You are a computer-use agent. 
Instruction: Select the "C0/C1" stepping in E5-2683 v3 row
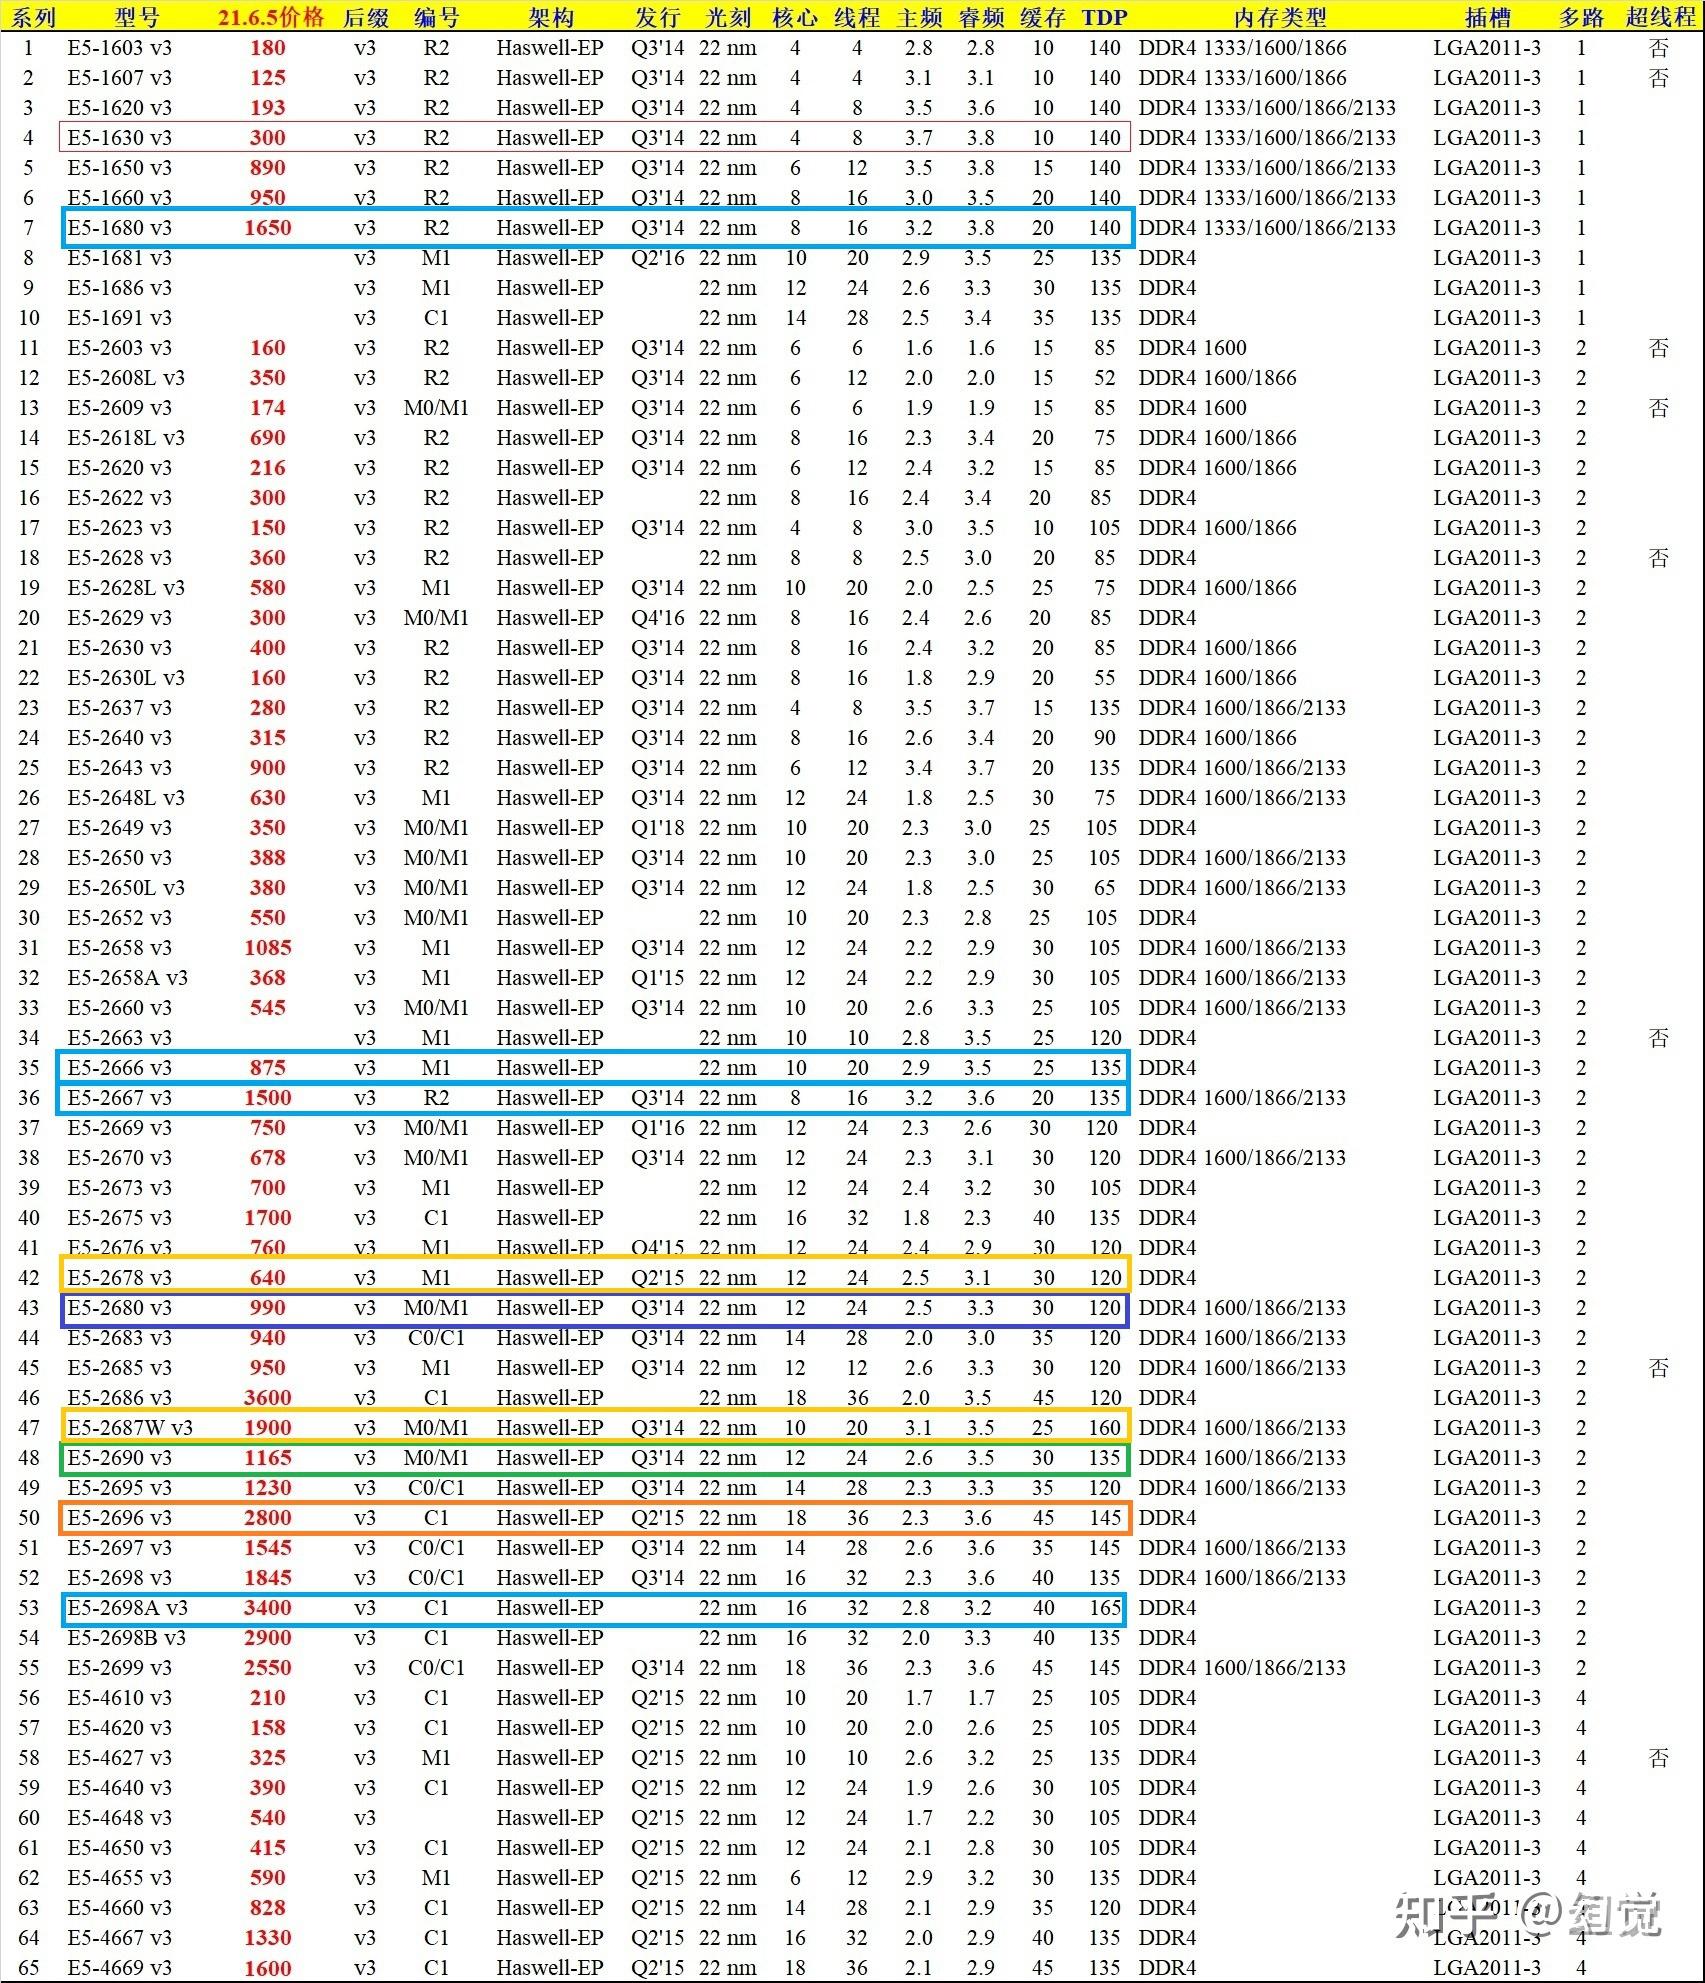(436, 1338)
